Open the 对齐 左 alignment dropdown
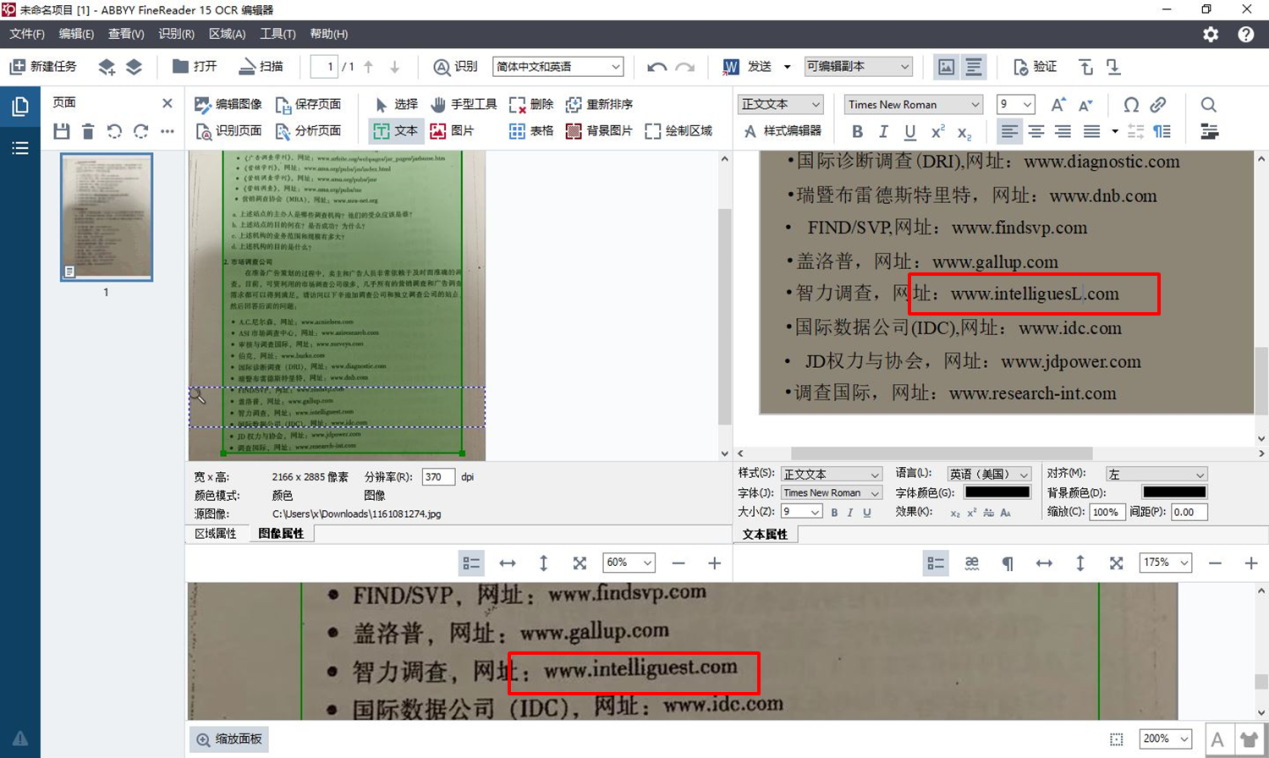The height and width of the screenshot is (758, 1269). coord(1156,474)
